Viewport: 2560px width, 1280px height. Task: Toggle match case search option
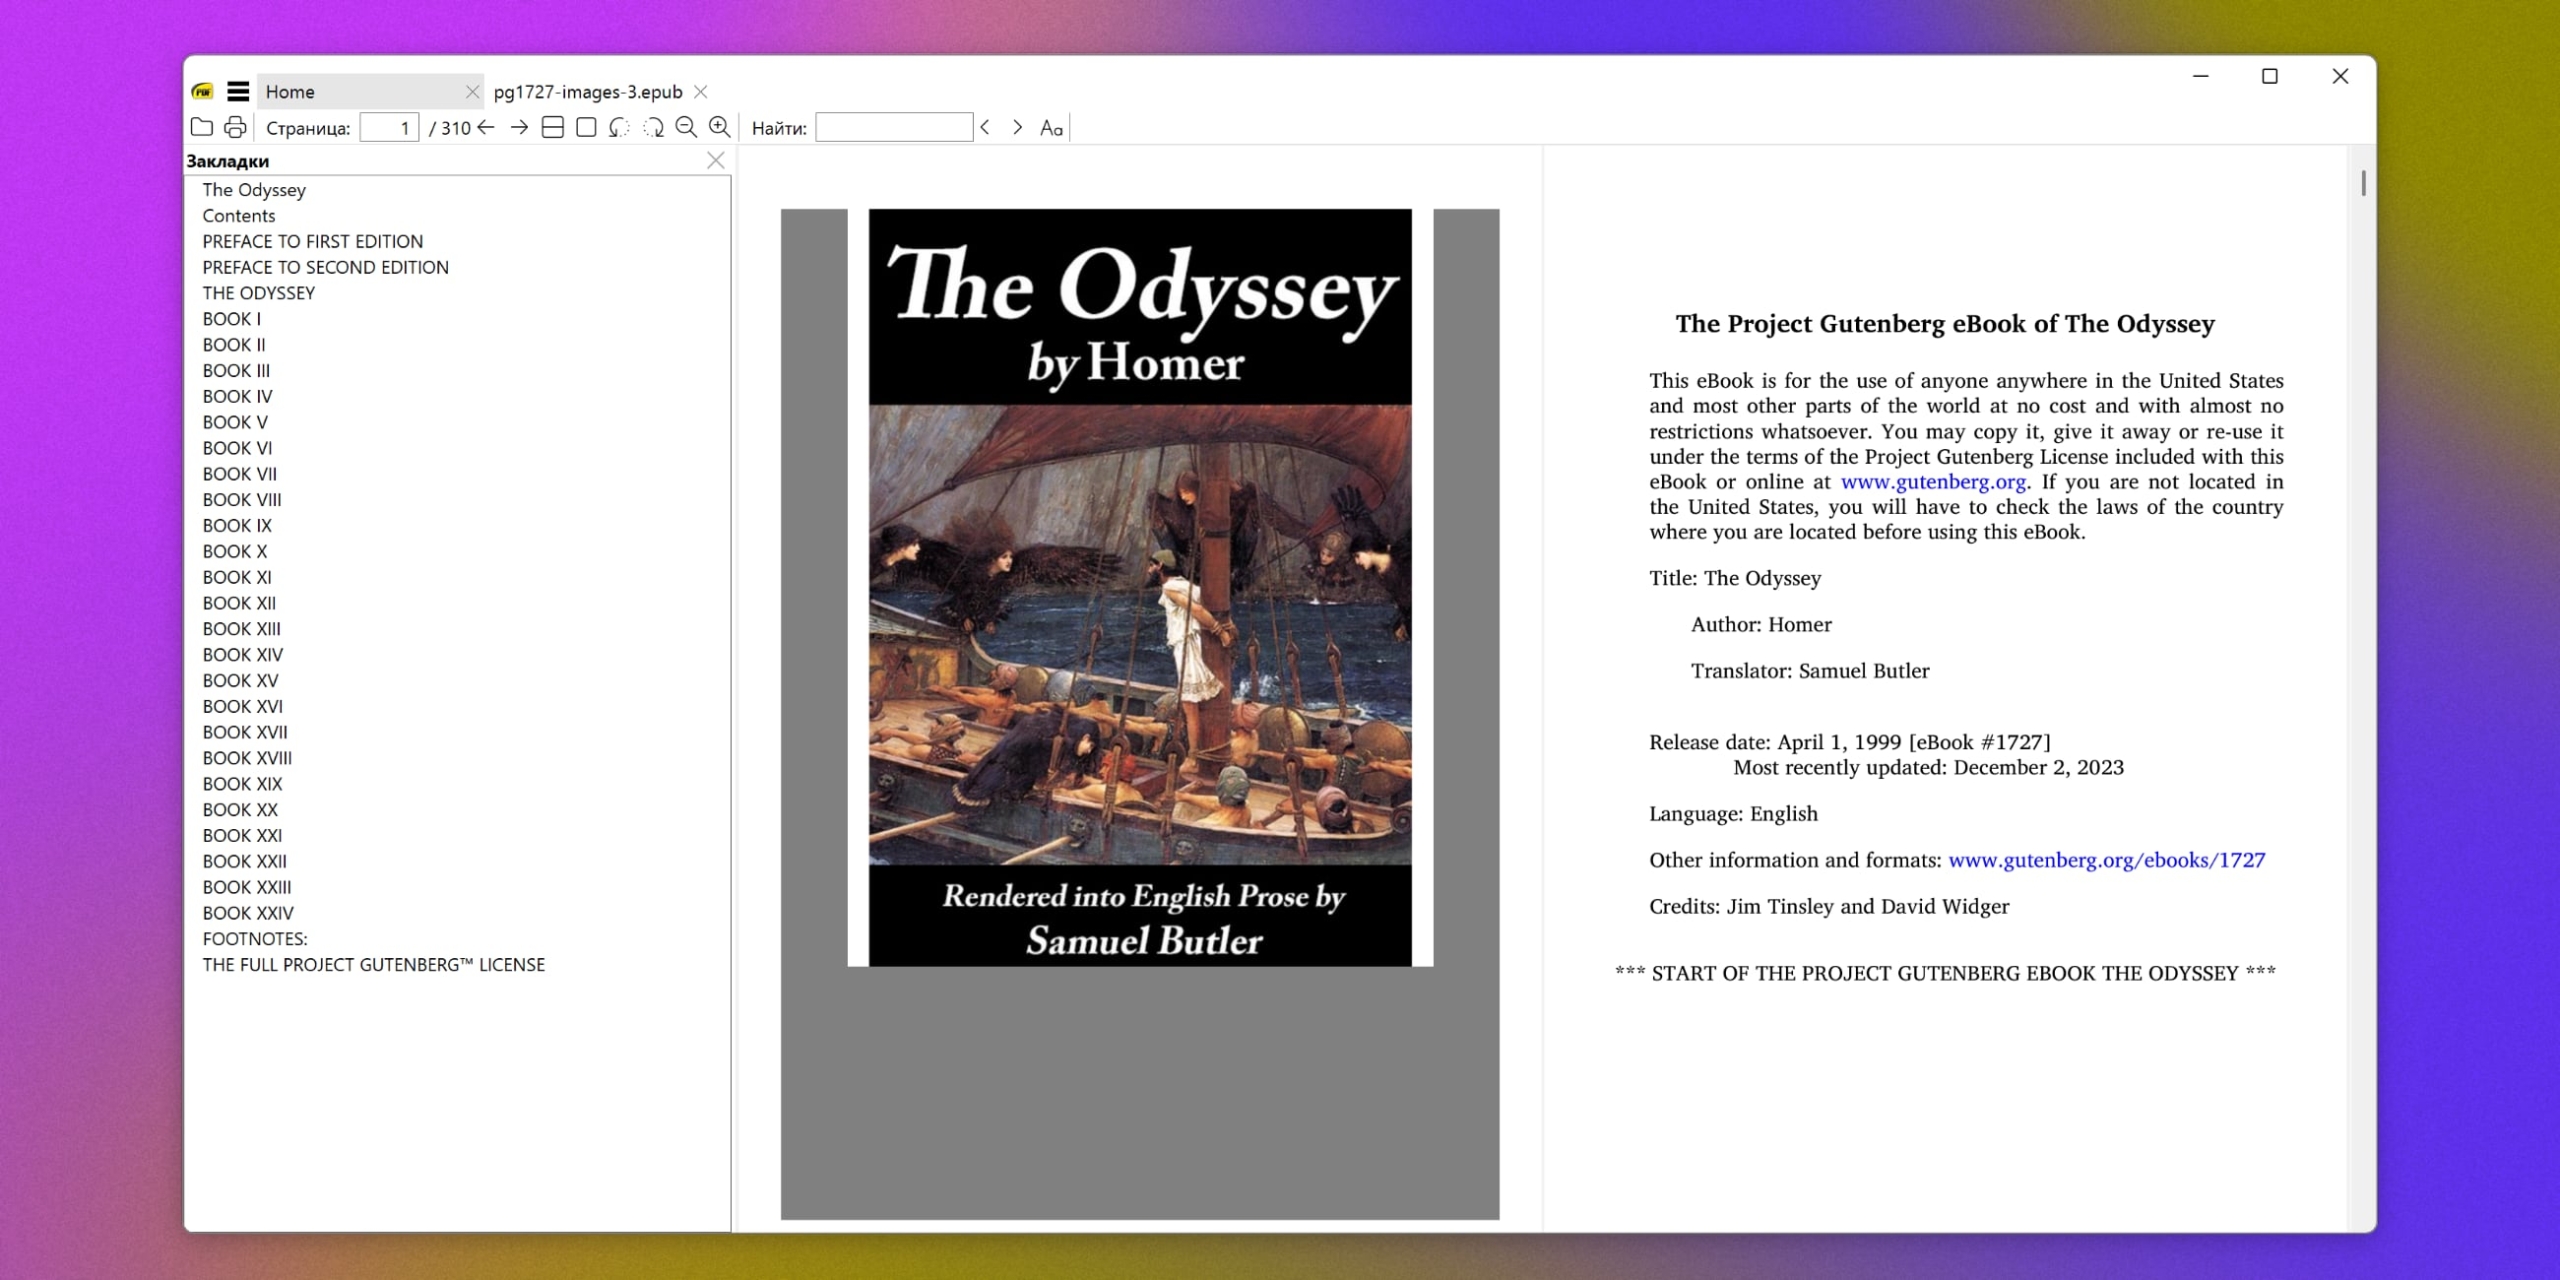pyautogui.click(x=1051, y=127)
